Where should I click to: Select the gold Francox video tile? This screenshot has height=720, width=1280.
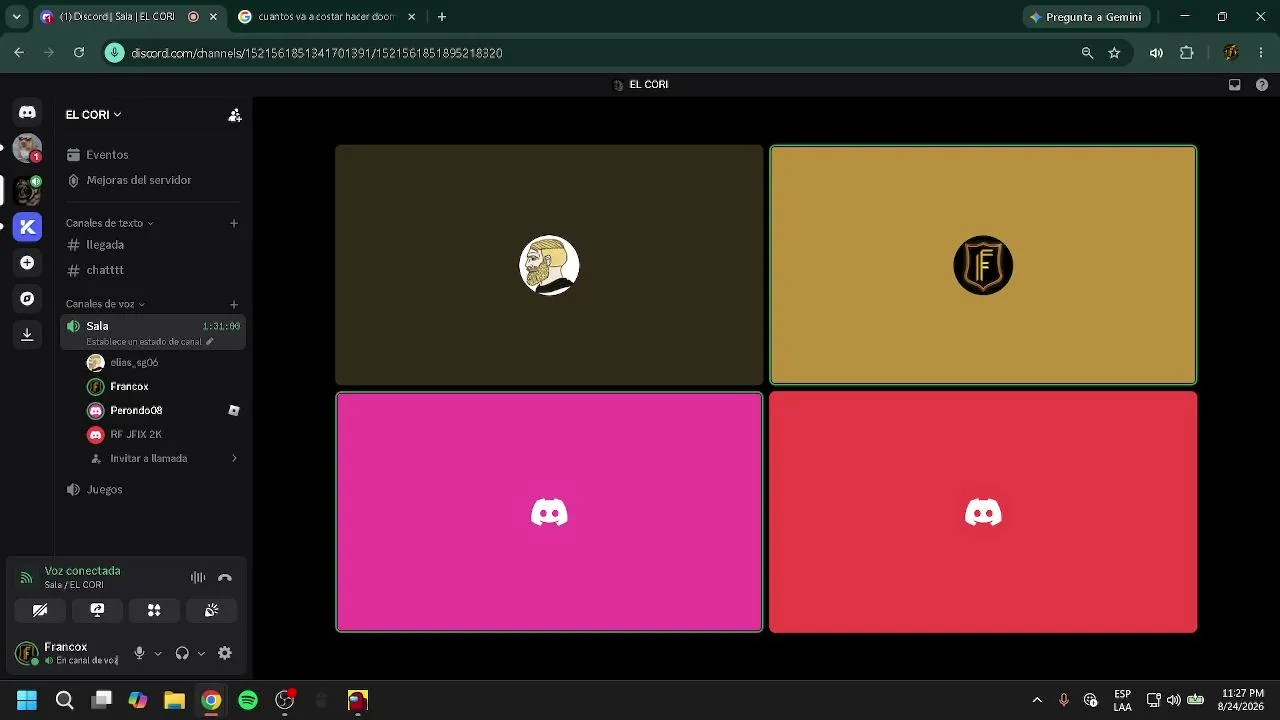coord(983,265)
